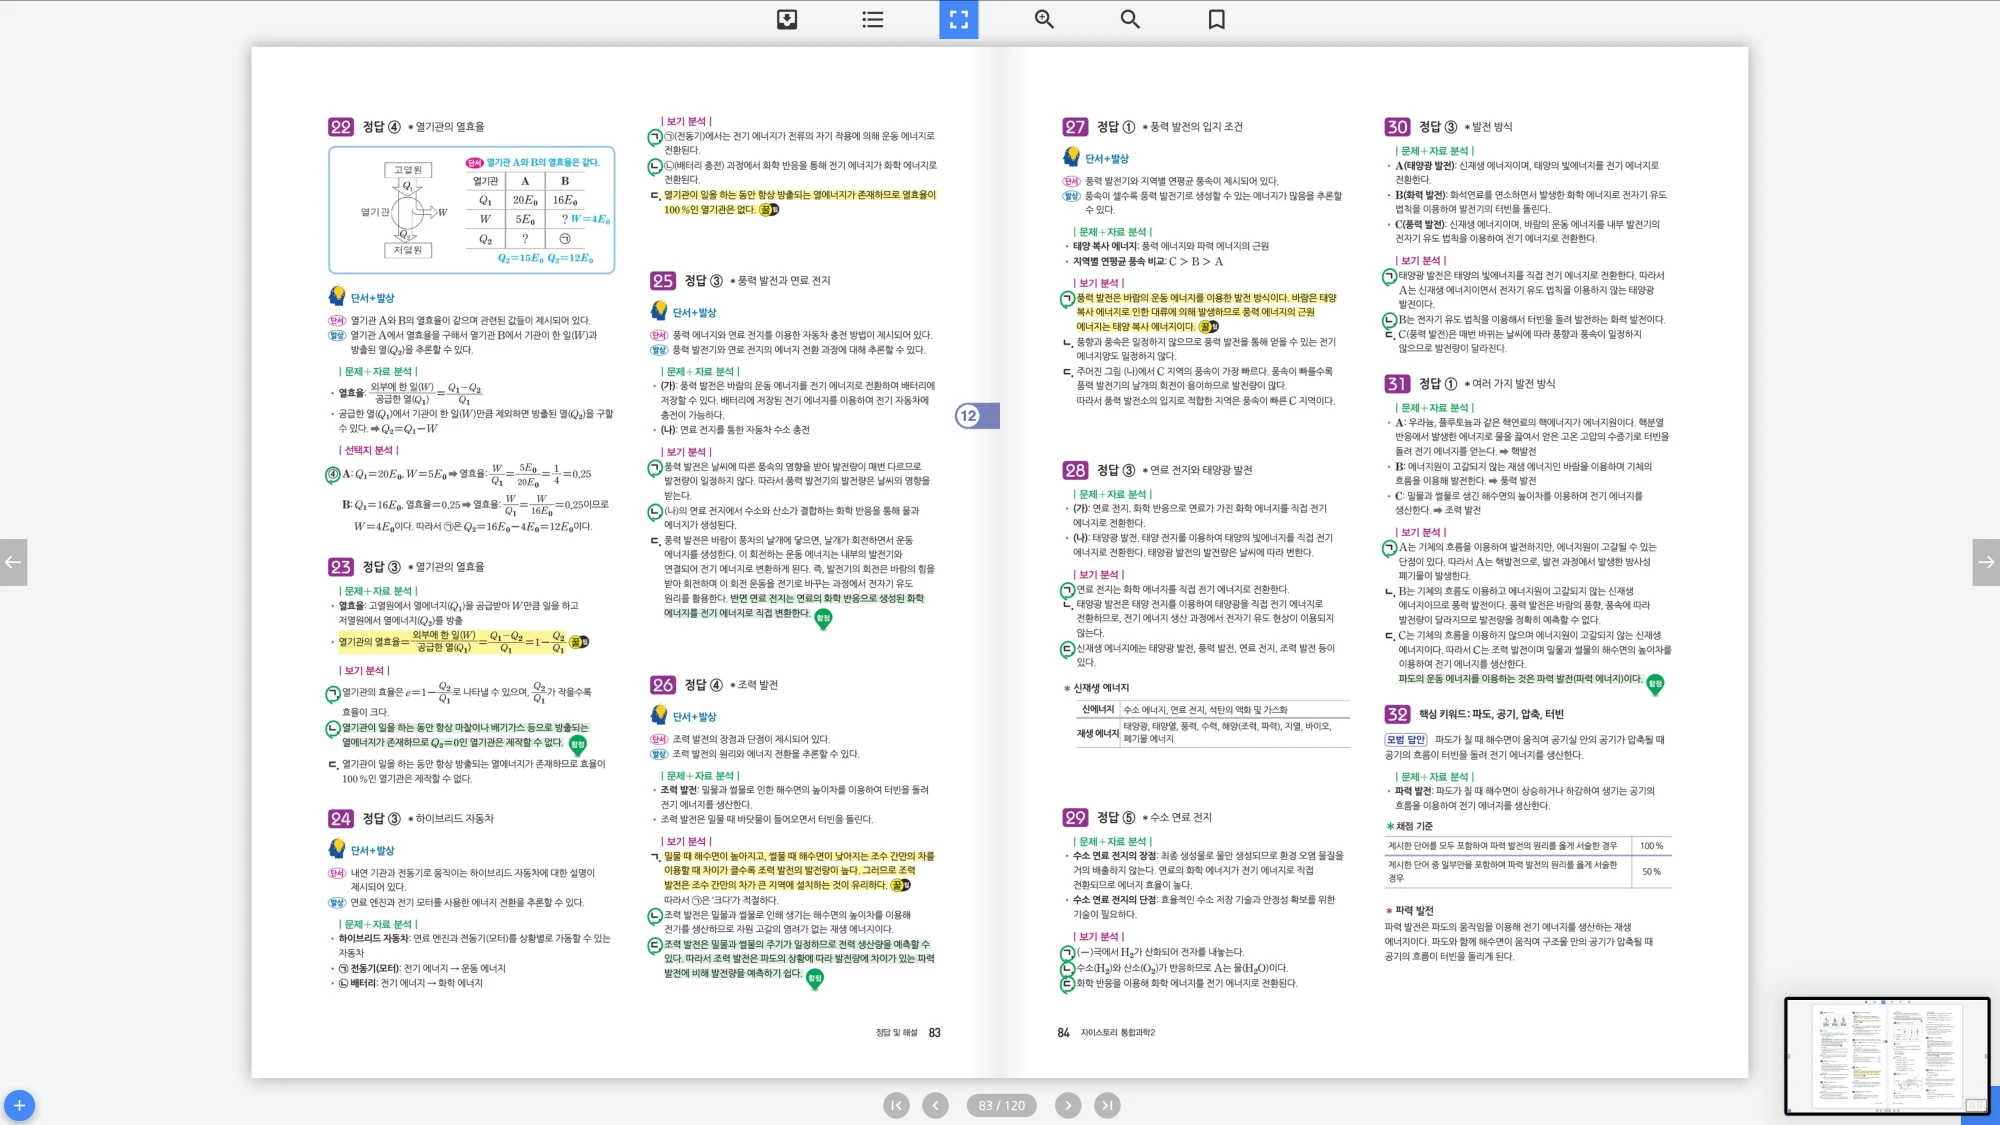Bookmark the current page
This screenshot has width=2000, height=1125.
point(1216,19)
